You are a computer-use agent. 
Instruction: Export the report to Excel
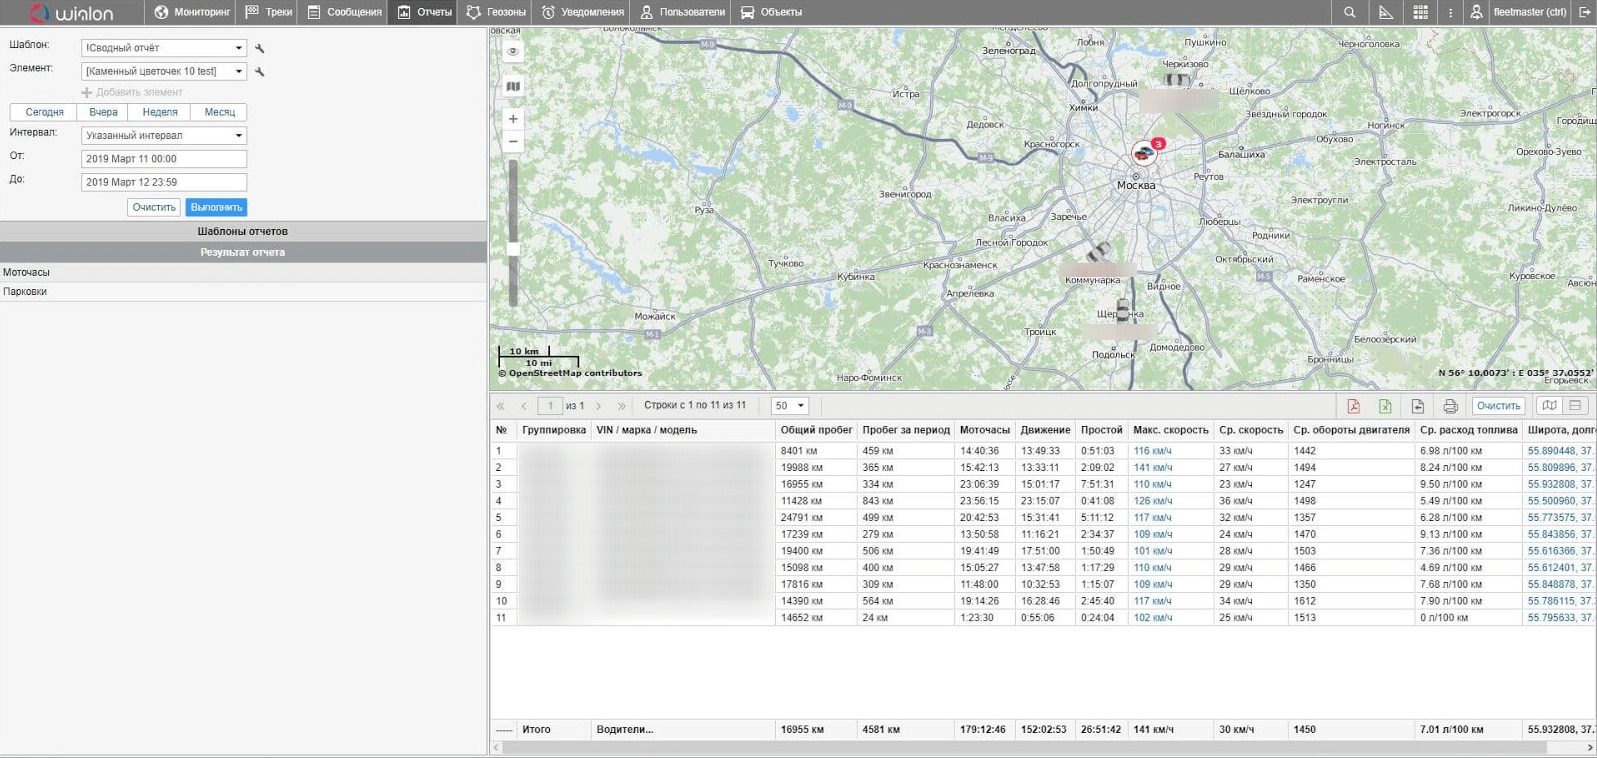(1385, 406)
